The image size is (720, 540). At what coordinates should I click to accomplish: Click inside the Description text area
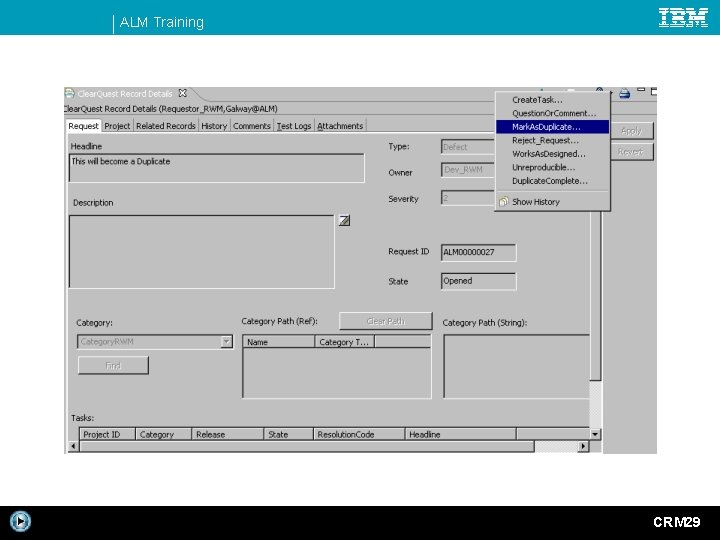202,252
